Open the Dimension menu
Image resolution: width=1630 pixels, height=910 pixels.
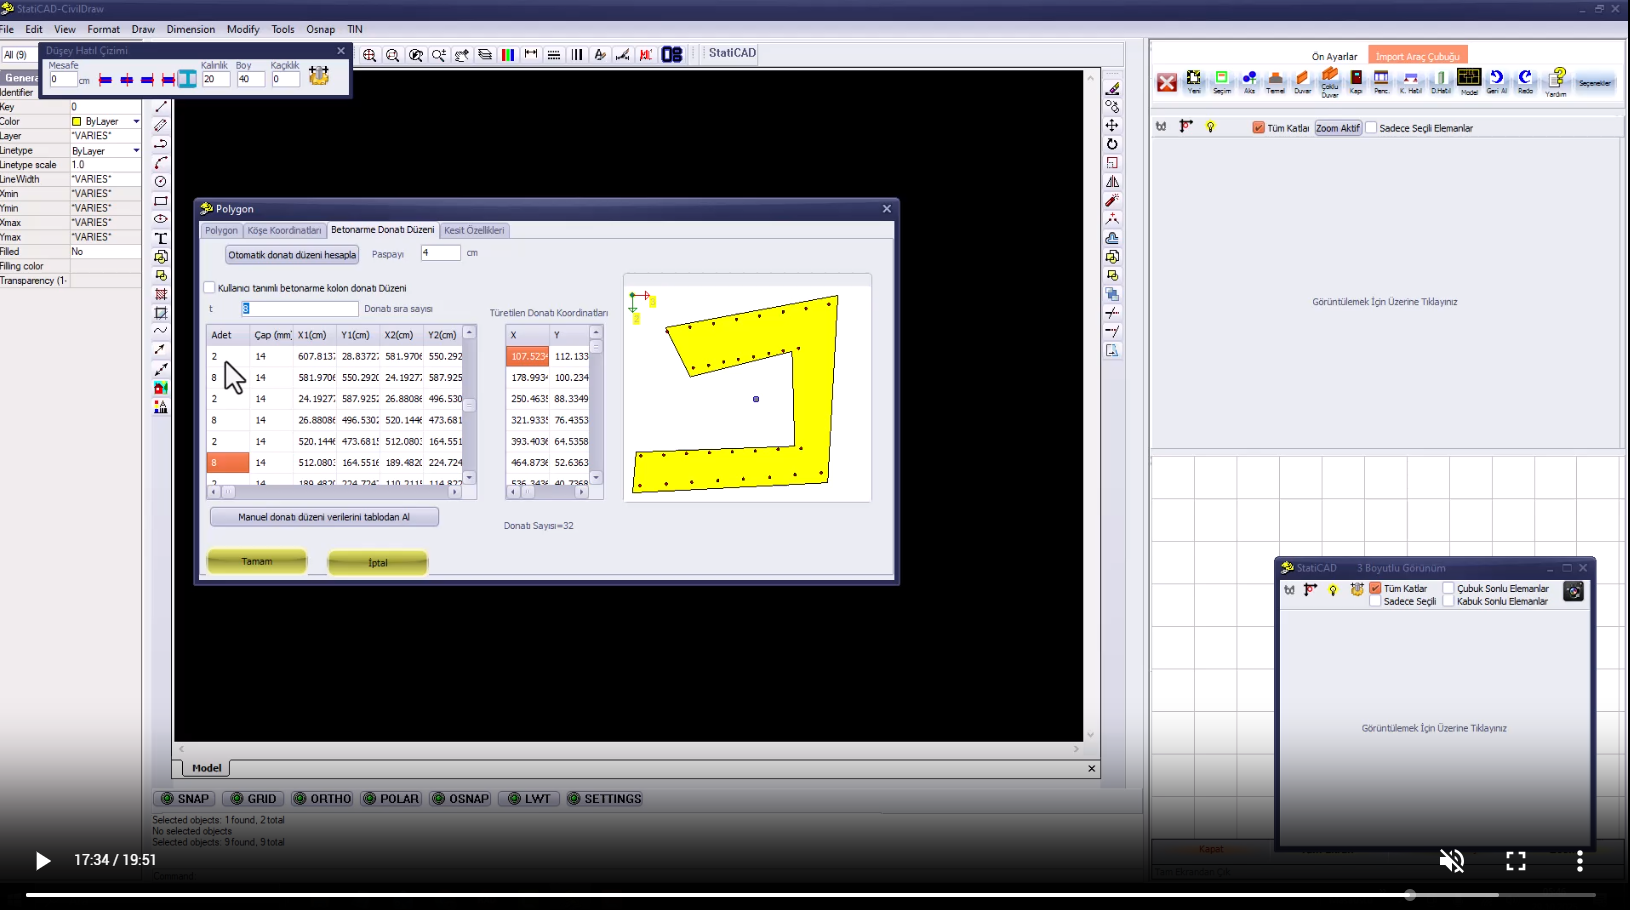tap(190, 29)
